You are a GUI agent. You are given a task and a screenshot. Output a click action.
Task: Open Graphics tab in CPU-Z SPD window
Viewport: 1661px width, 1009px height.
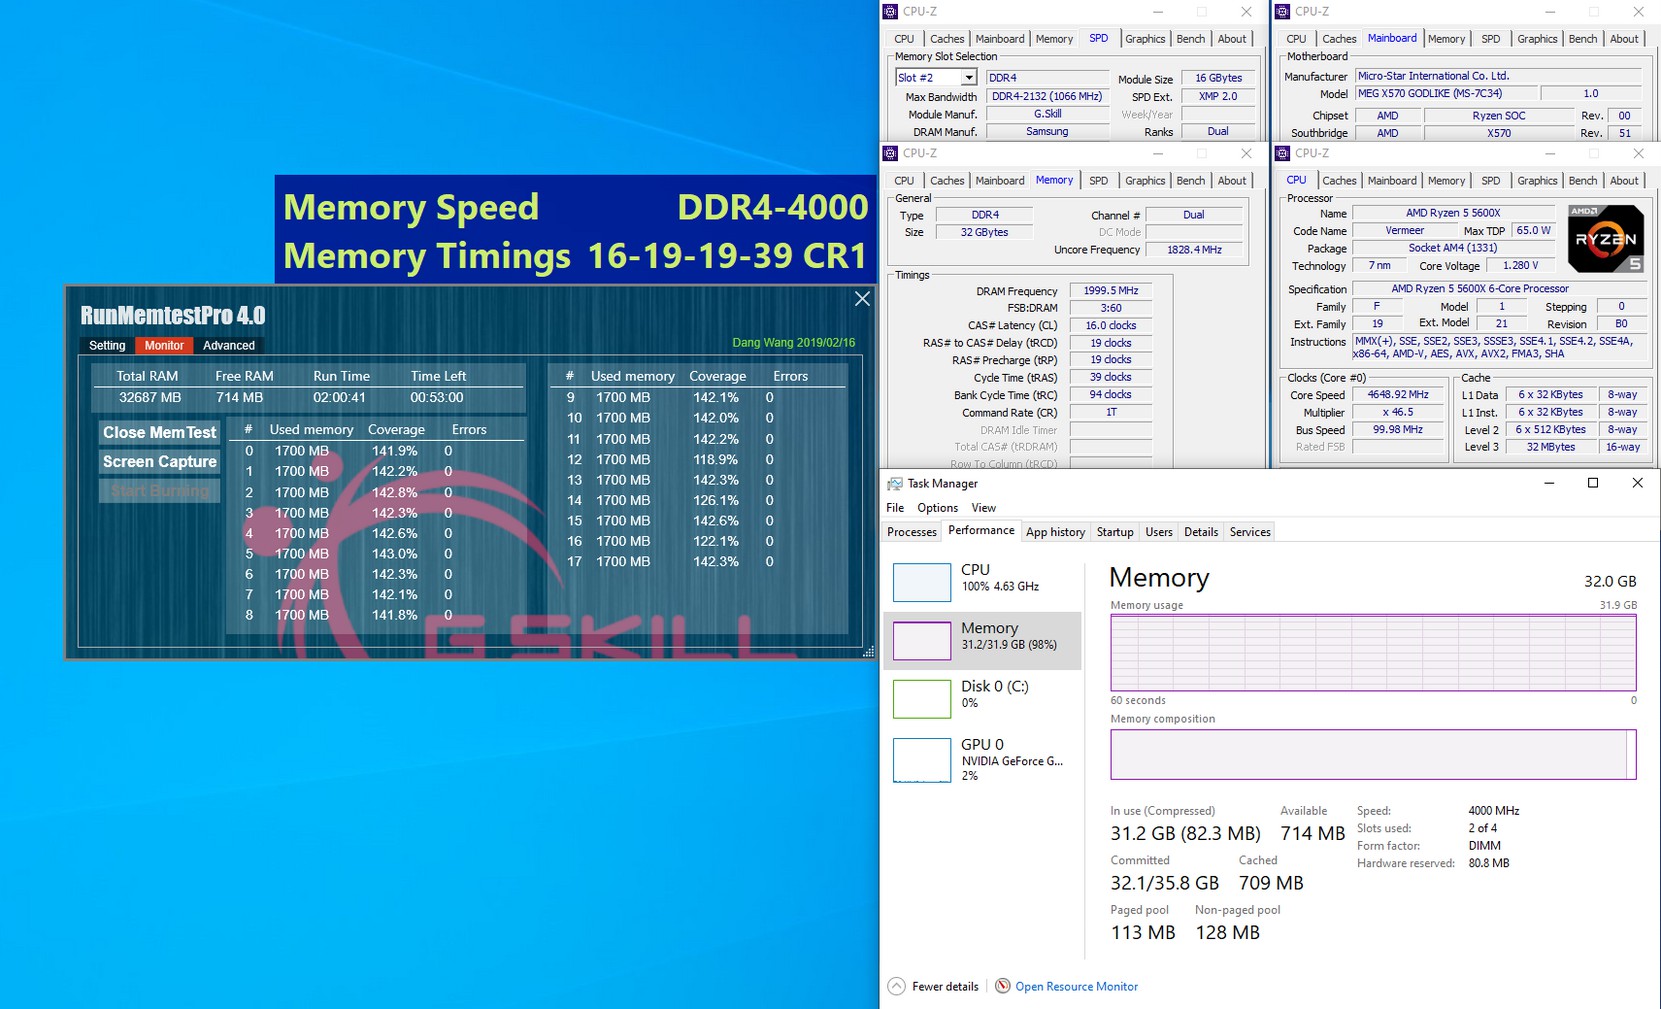1145,39
